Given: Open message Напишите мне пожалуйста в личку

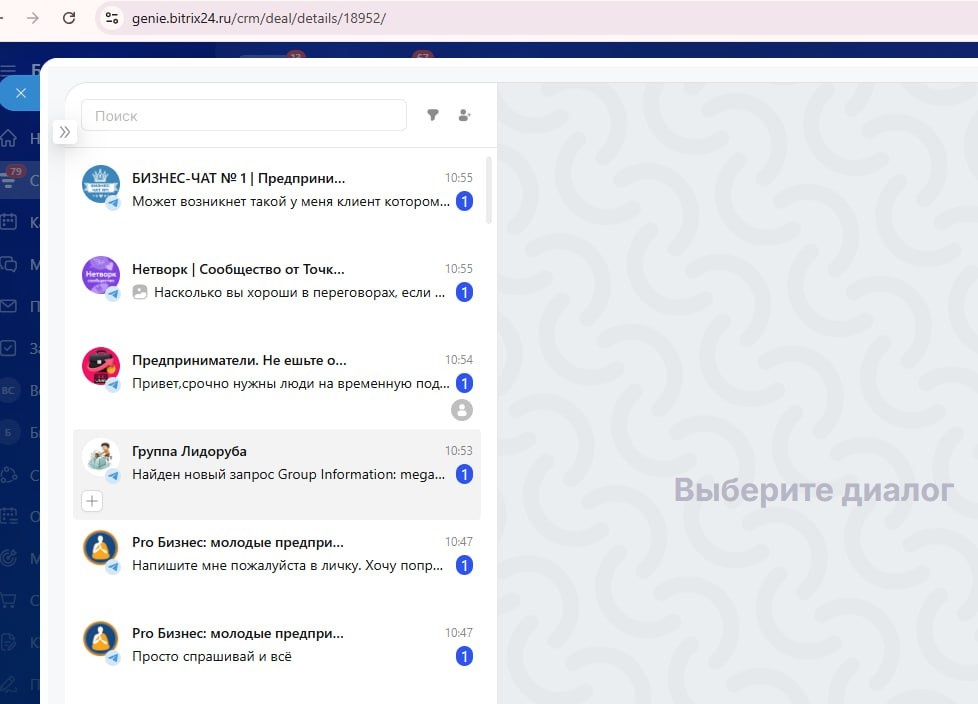Looking at the screenshot, I should pyautogui.click(x=288, y=566).
